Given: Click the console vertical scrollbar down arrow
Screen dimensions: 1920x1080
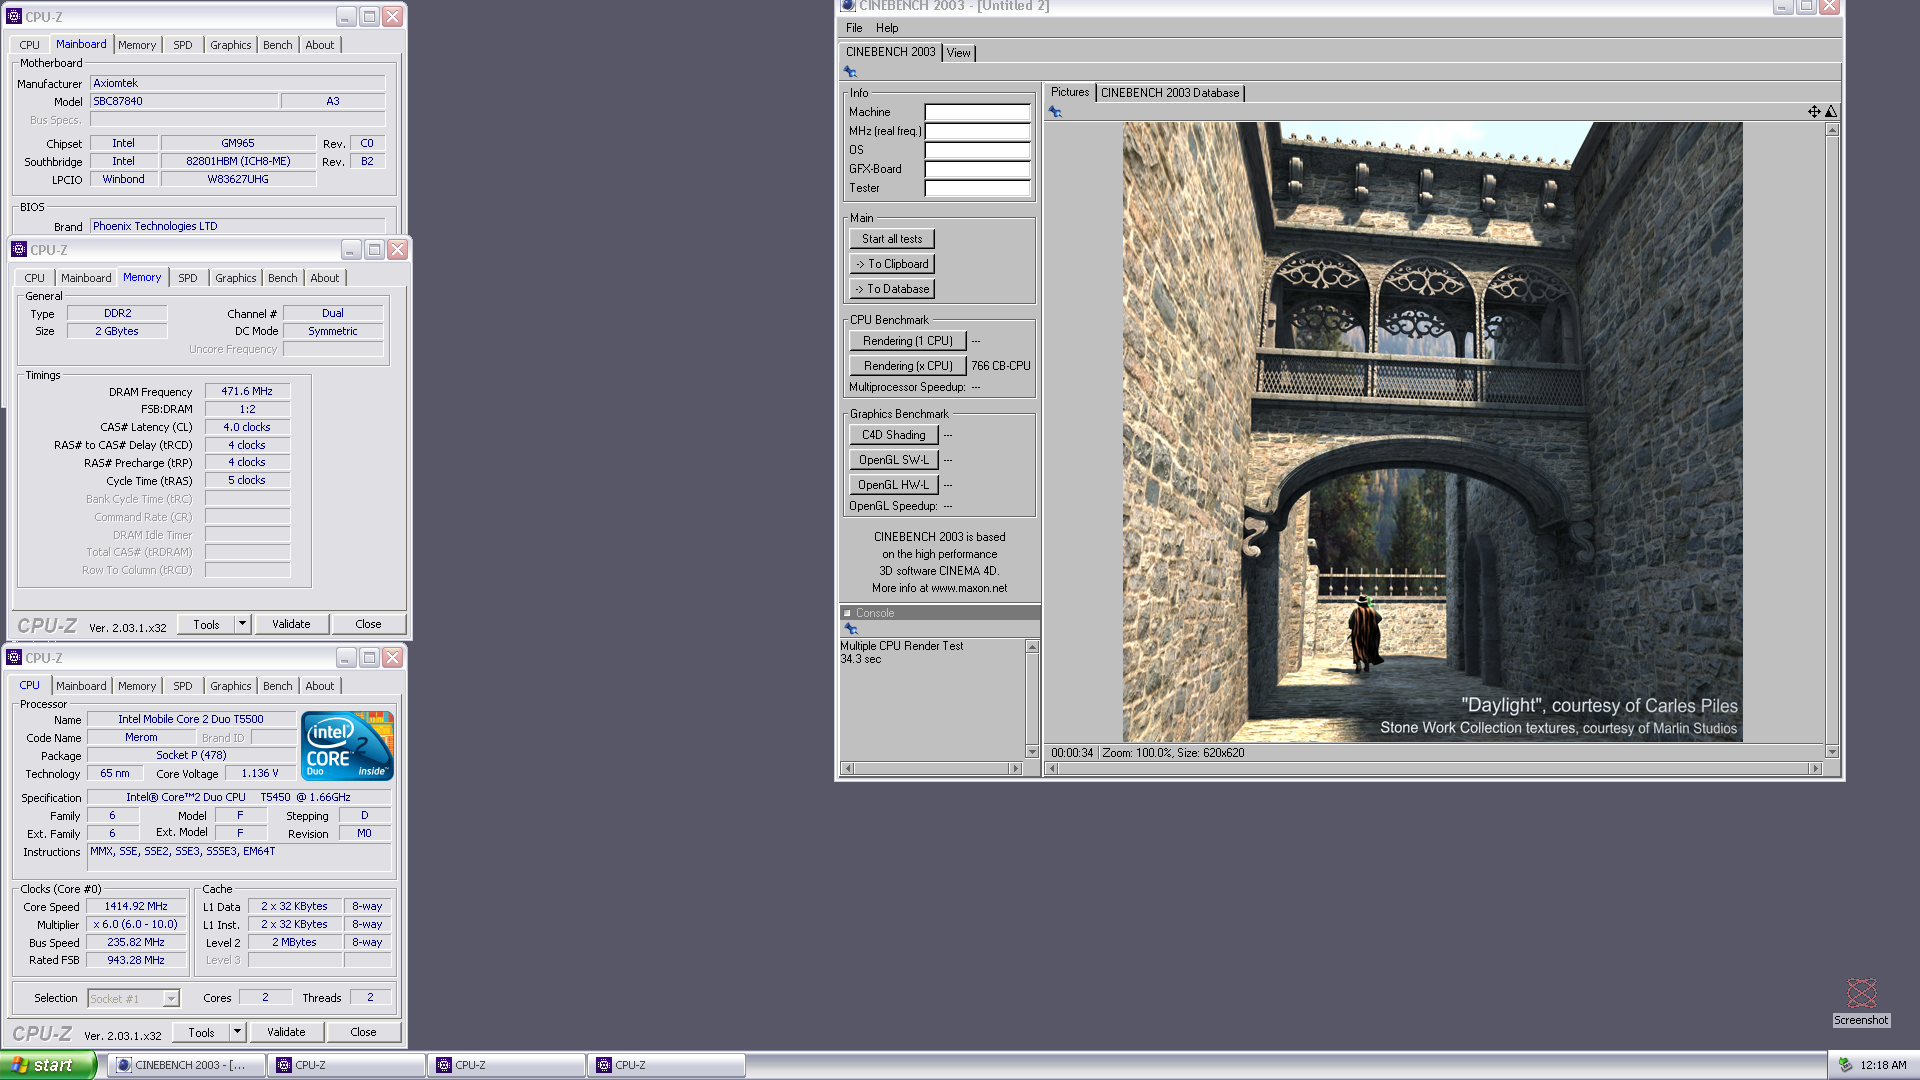Looking at the screenshot, I should point(1032,752).
